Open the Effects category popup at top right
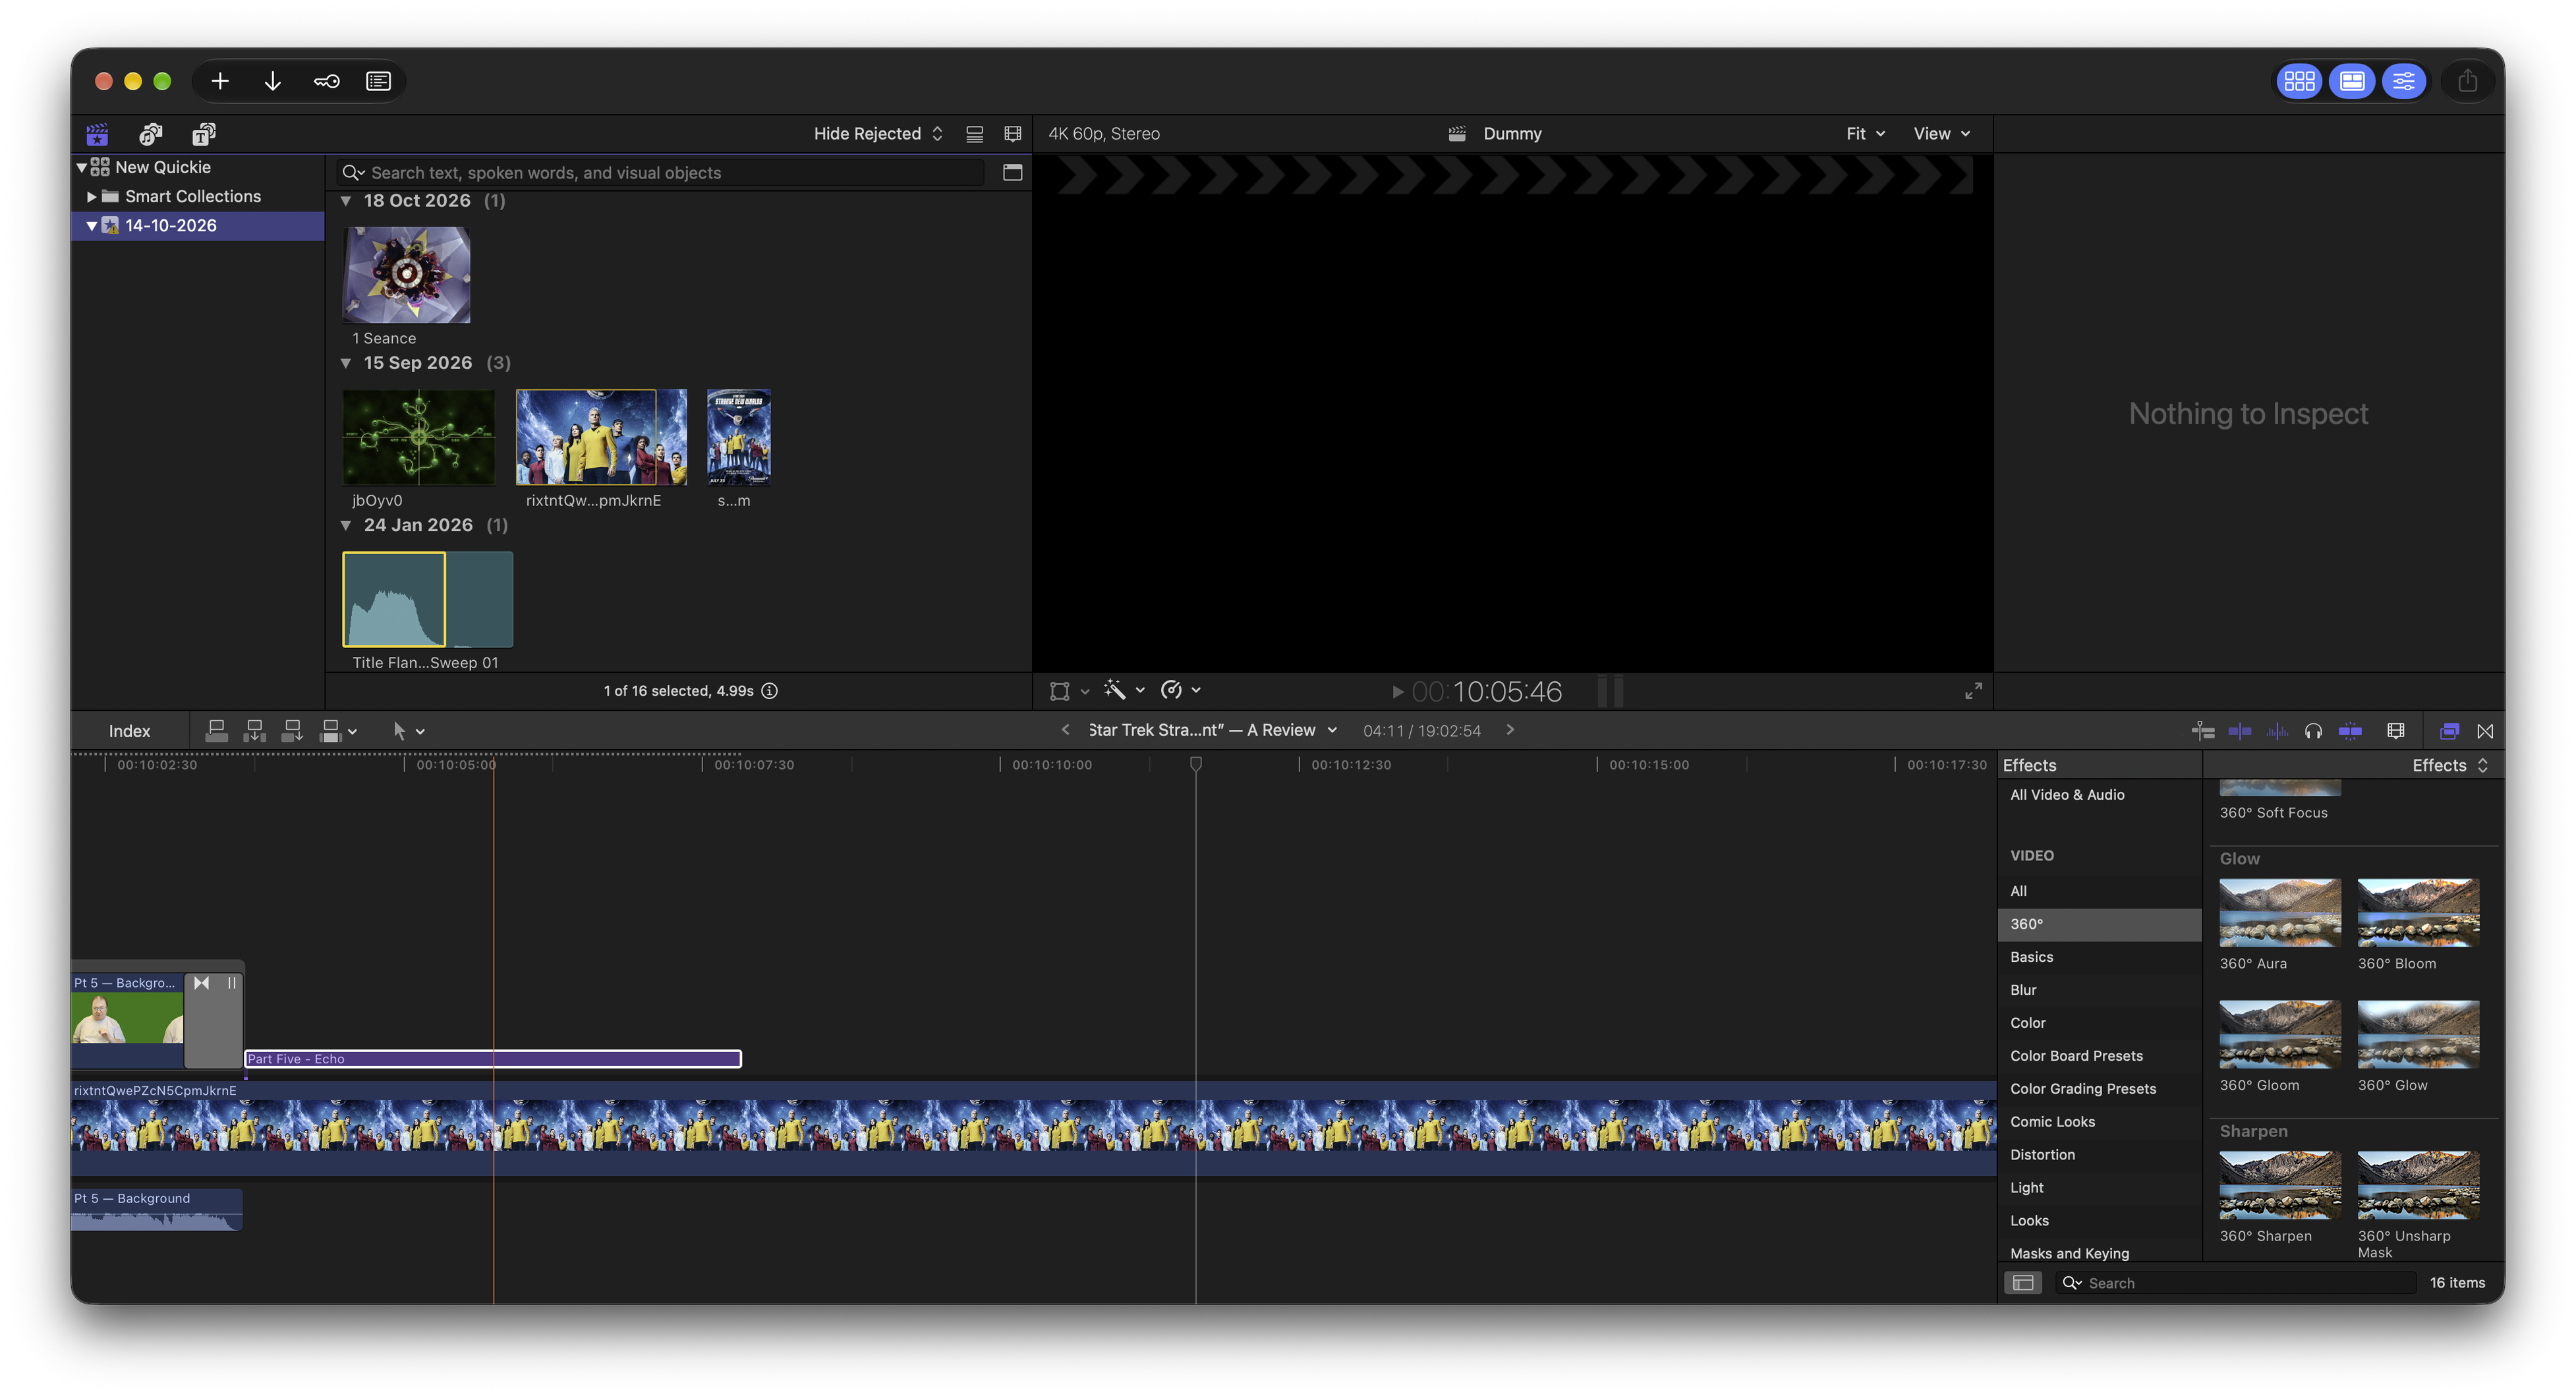 tap(2449, 765)
